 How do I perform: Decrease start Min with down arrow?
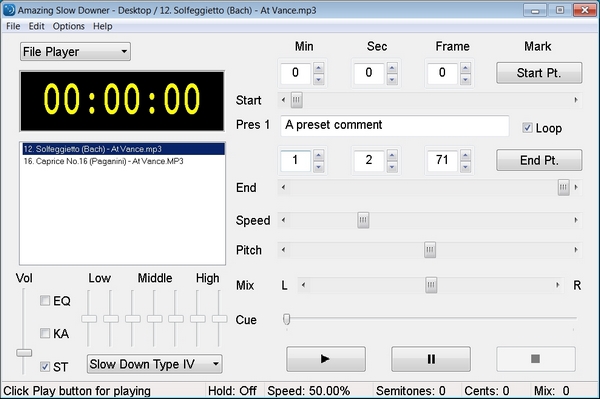tap(318, 79)
